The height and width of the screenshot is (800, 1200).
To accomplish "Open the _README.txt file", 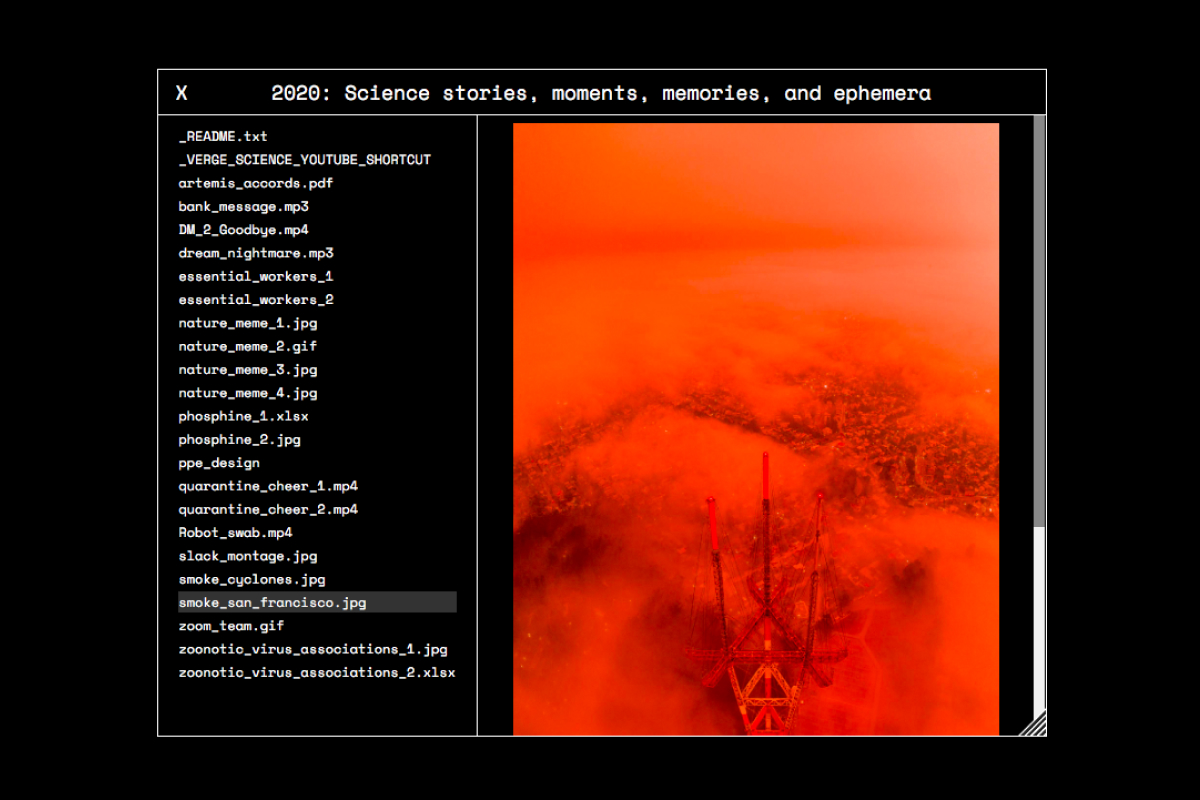I will point(223,136).
